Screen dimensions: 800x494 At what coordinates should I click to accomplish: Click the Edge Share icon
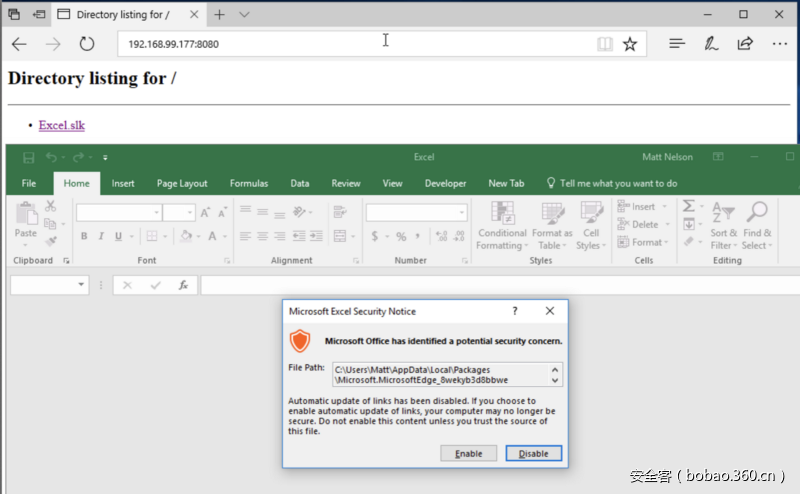coord(745,44)
